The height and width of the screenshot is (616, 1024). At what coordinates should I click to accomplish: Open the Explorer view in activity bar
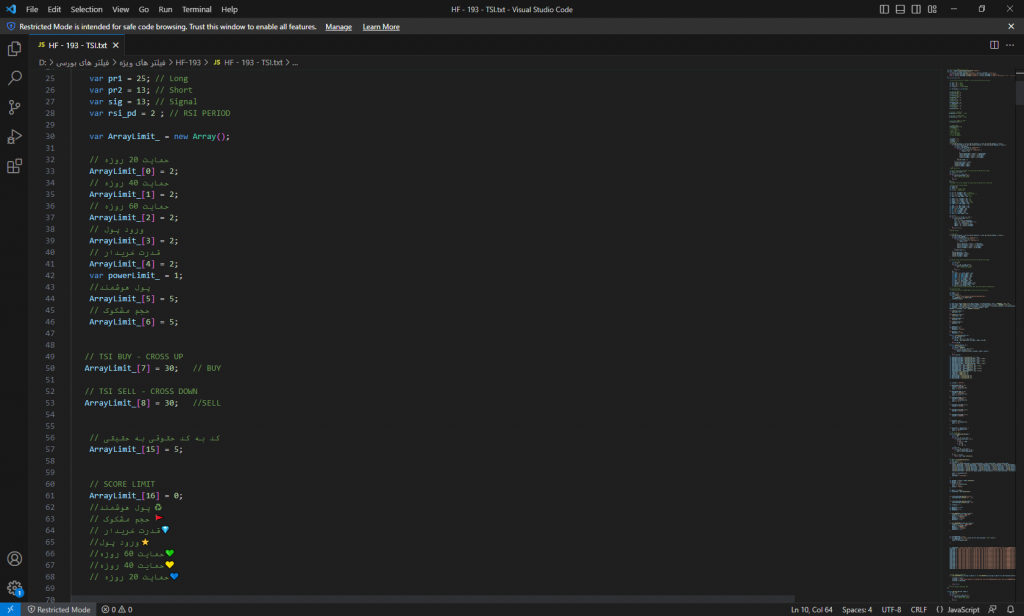tap(14, 48)
